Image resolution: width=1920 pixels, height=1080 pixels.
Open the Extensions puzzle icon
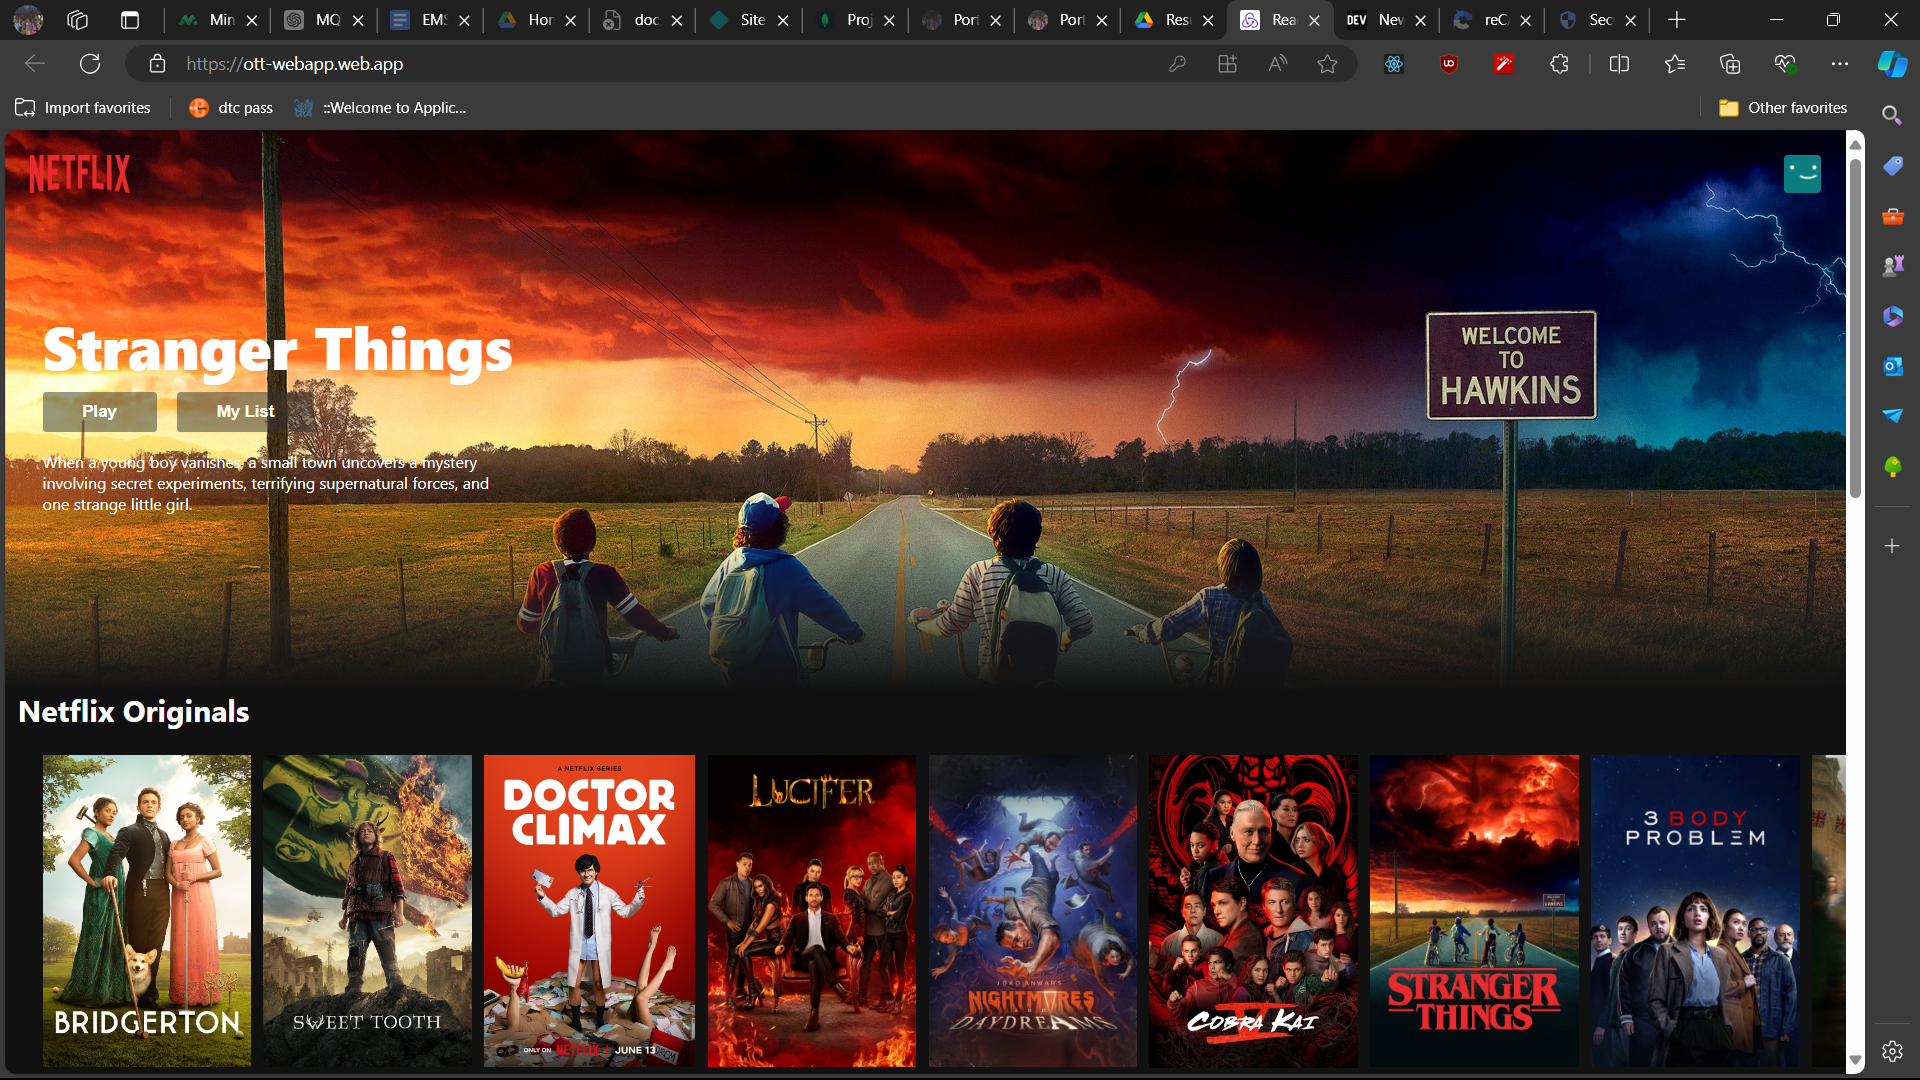[x=1558, y=64]
